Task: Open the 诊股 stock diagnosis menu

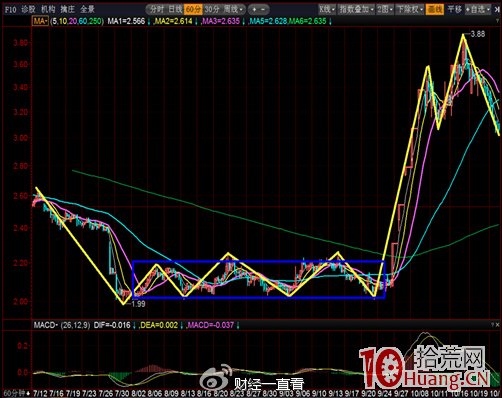Action: (28, 9)
